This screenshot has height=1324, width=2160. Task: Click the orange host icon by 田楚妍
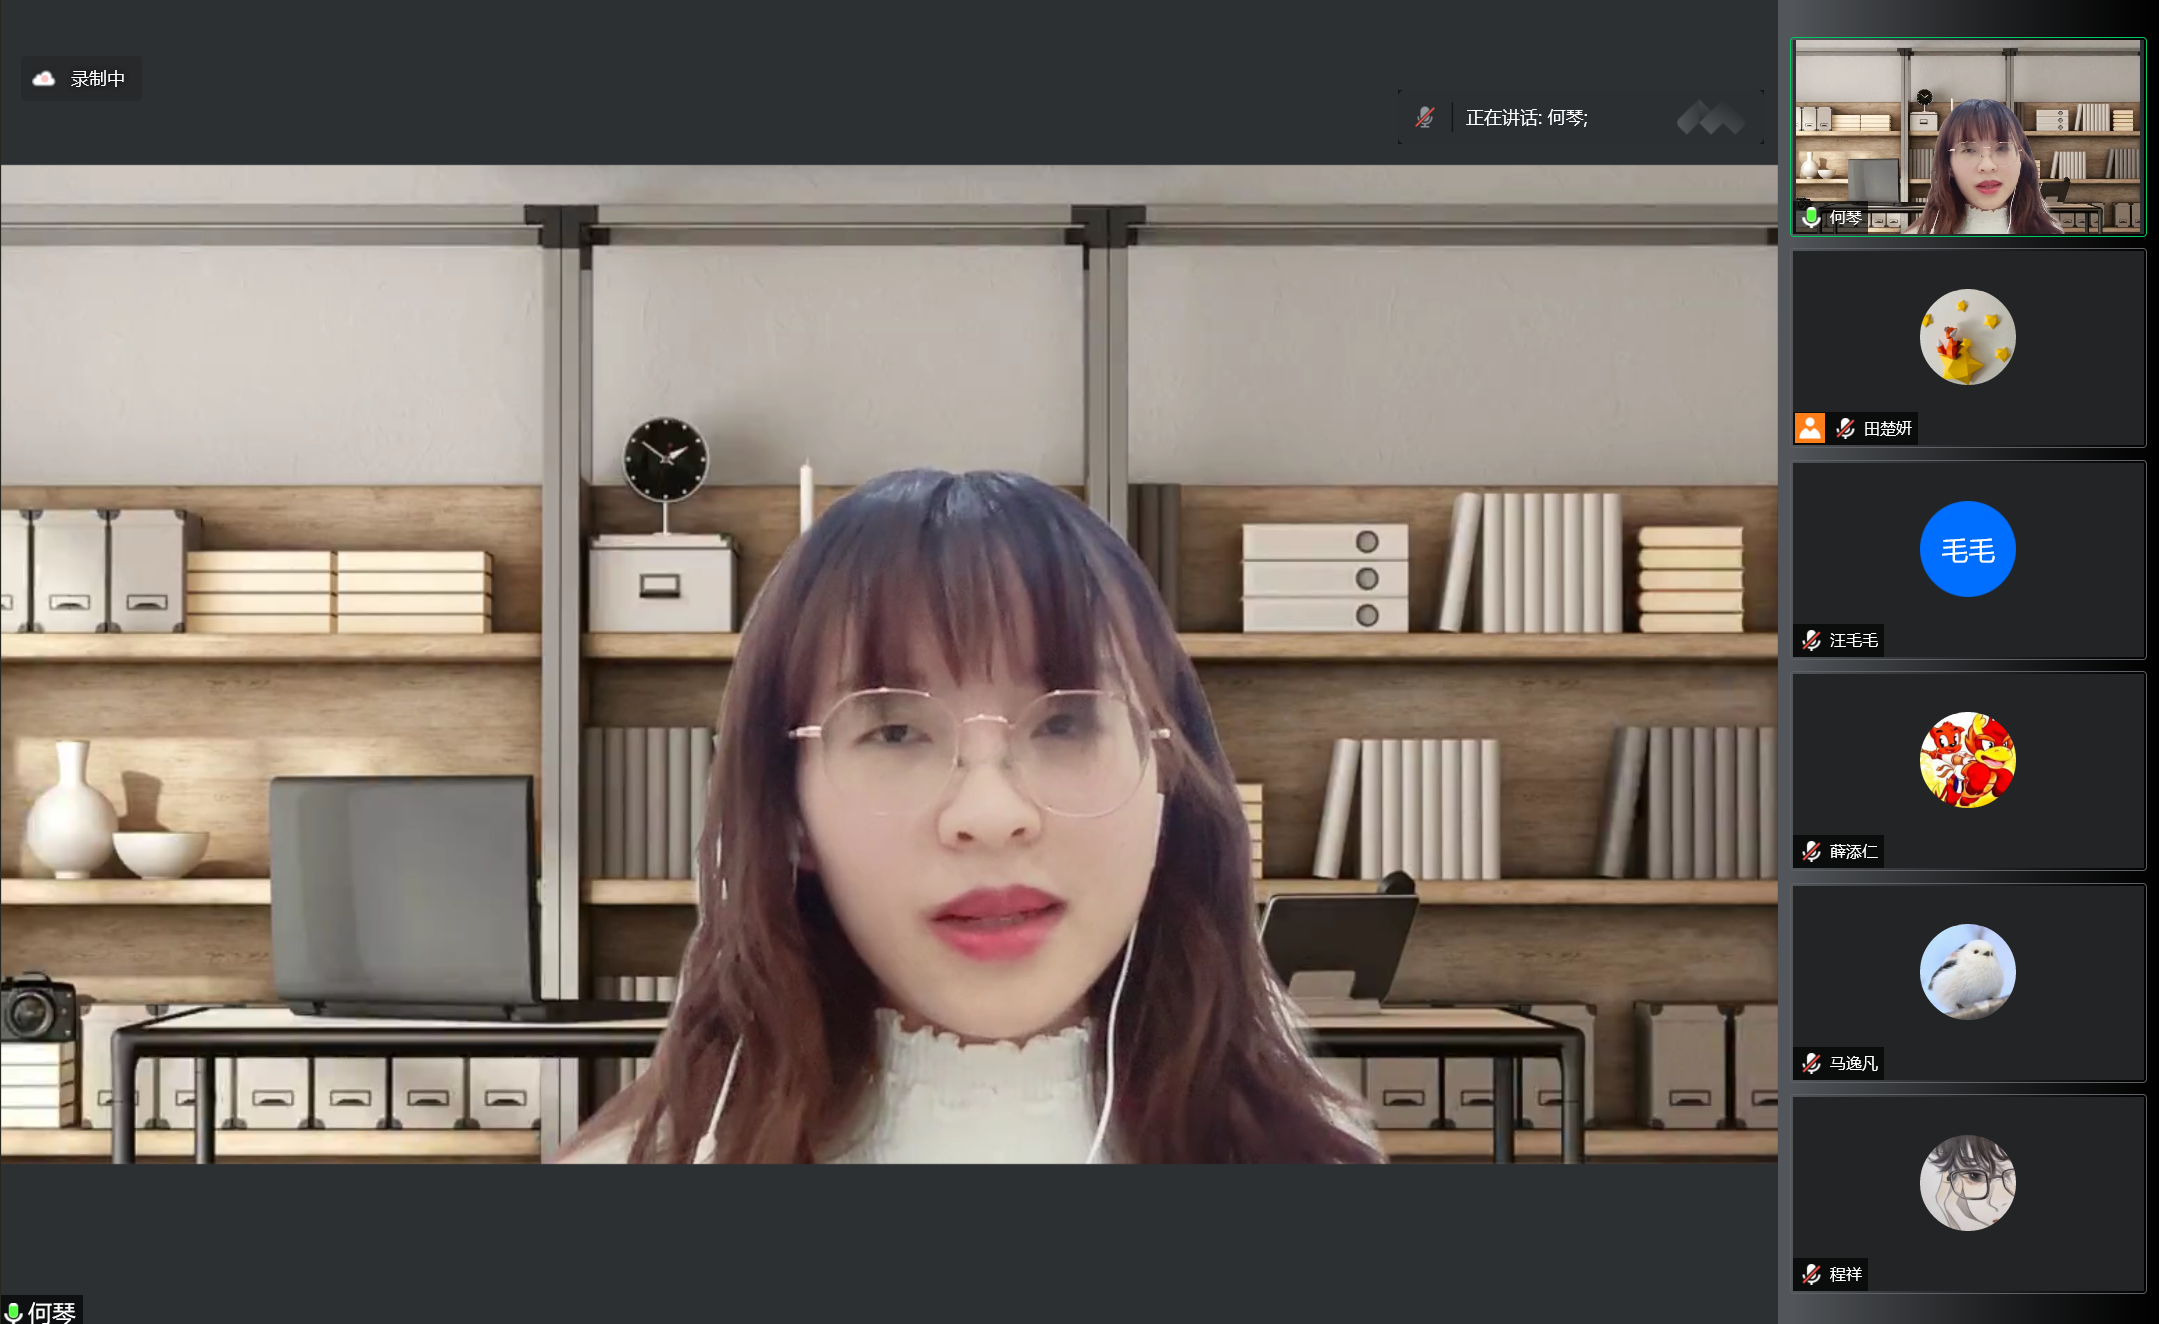pos(1810,428)
